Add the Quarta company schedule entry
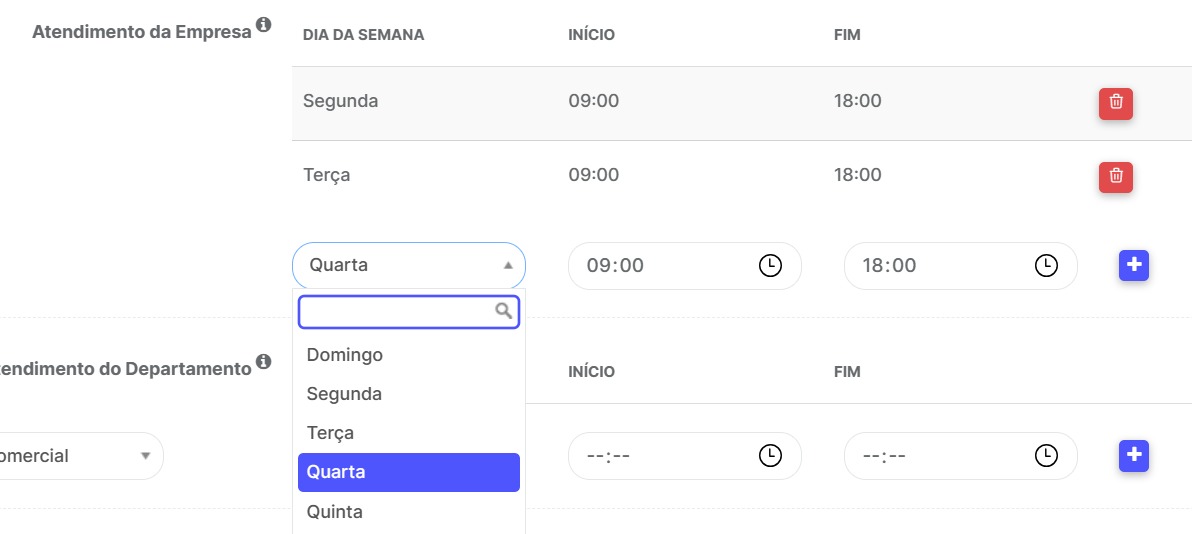This screenshot has width=1192, height=534. tap(1133, 265)
